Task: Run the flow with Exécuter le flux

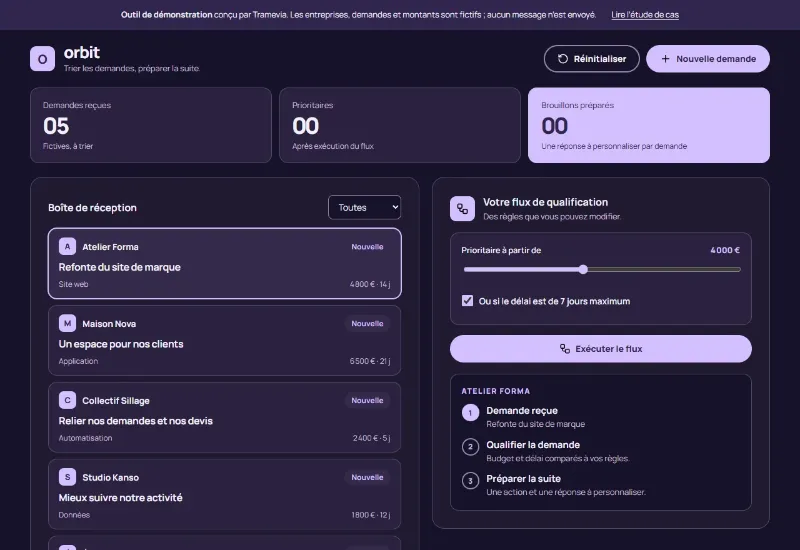Action: [x=601, y=349]
